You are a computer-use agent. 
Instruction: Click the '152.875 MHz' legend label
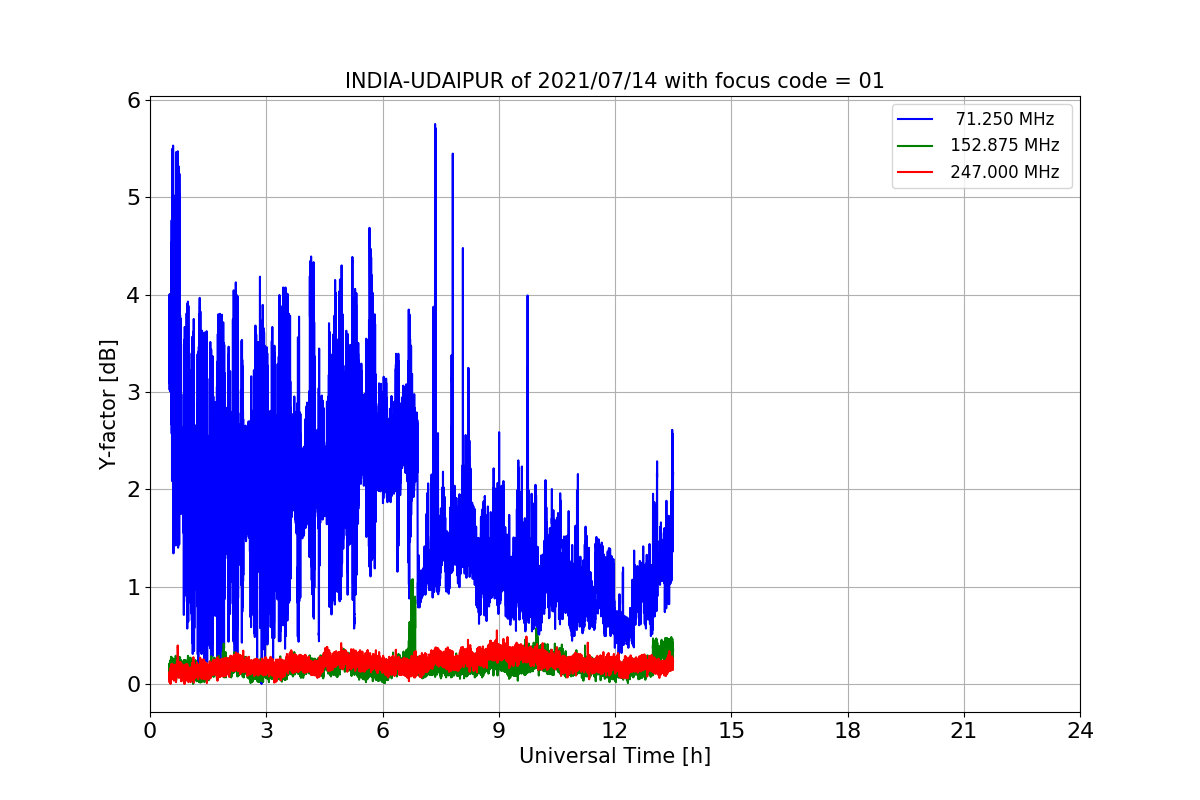1005,145
